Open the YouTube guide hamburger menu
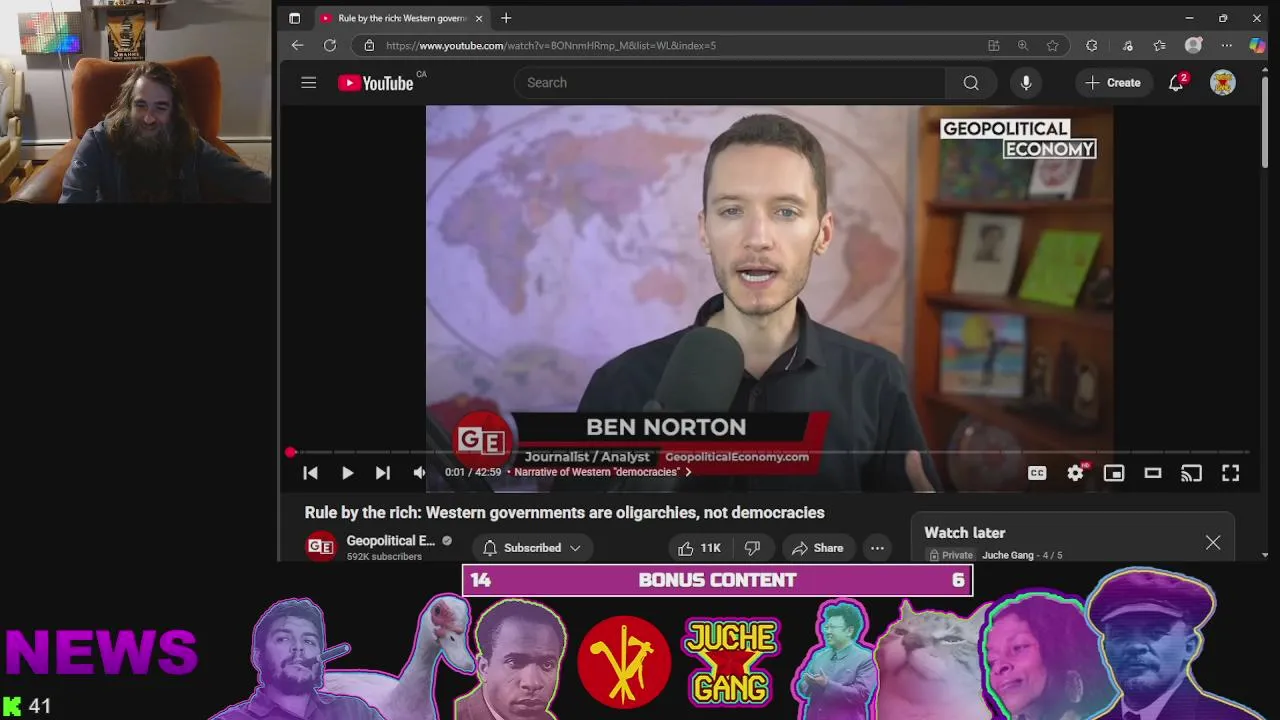This screenshot has width=1280, height=720. pos(308,83)
